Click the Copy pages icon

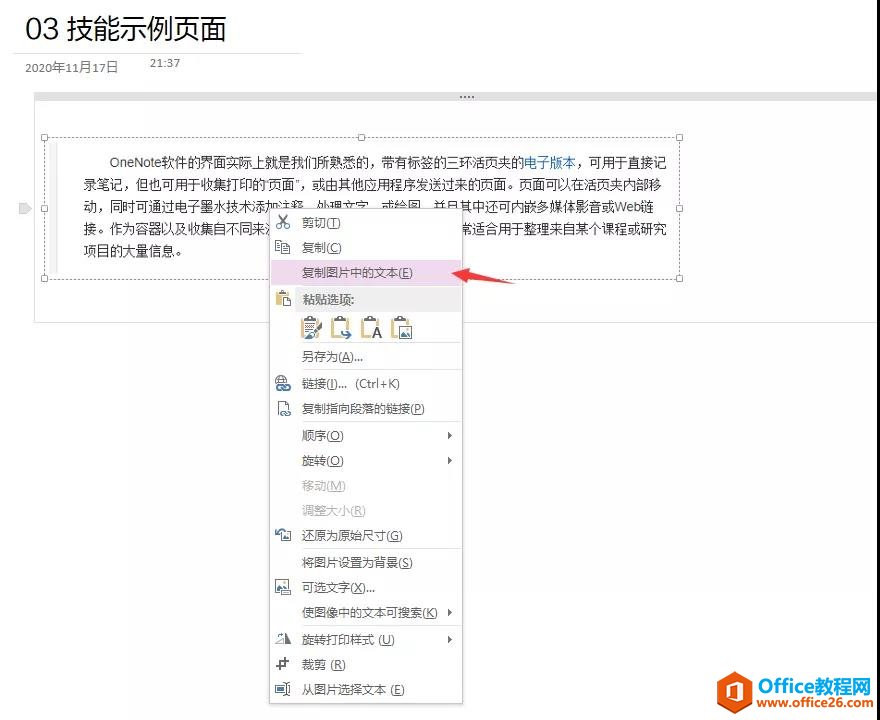(x=282, y=247)
